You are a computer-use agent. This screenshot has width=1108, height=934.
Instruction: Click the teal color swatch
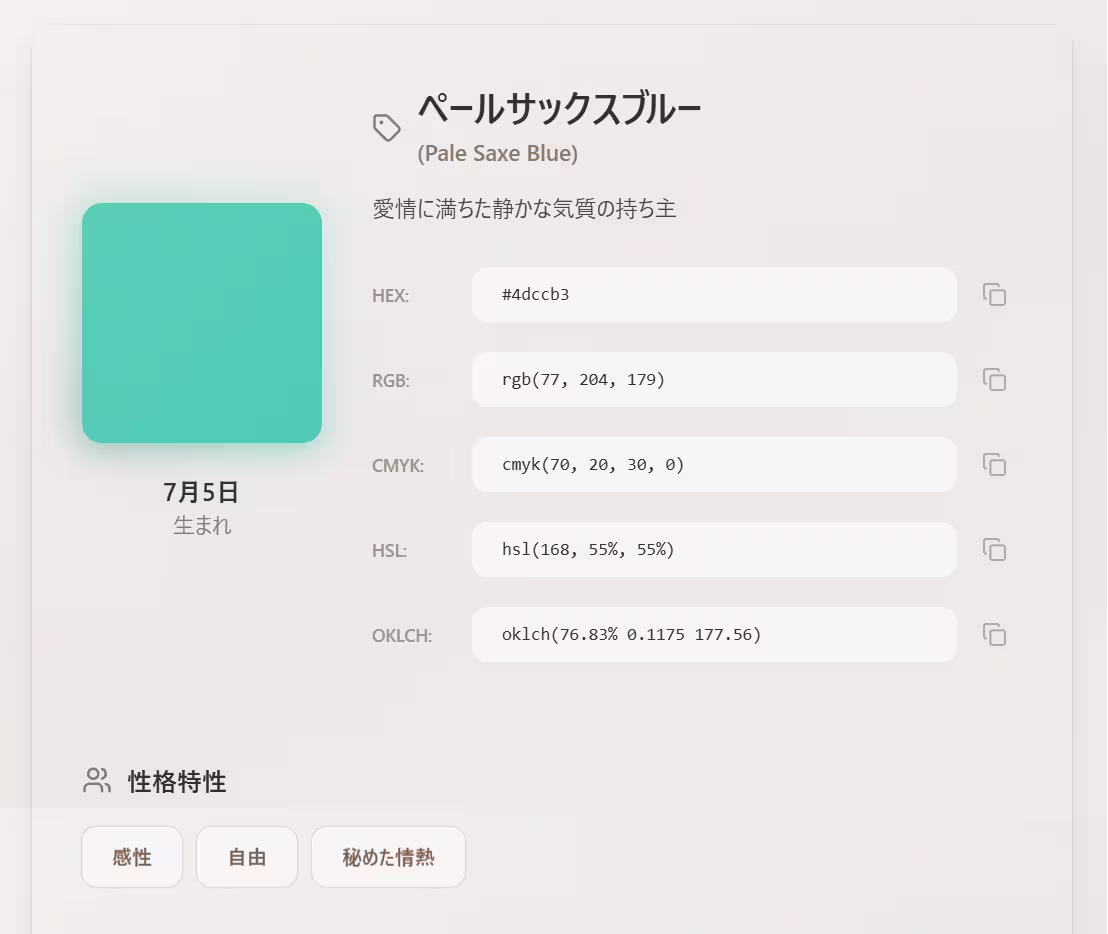click(x=202, y=323)
